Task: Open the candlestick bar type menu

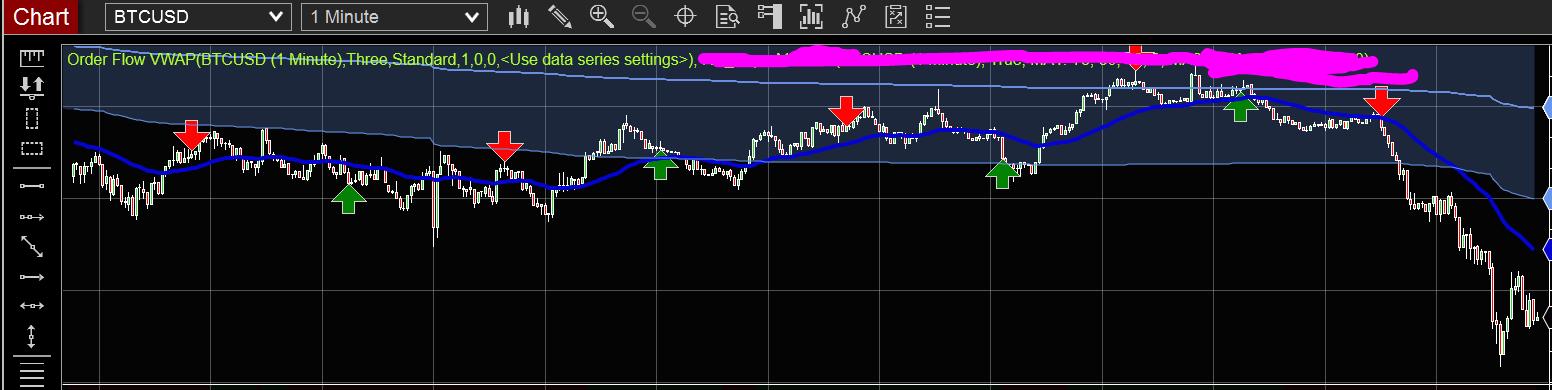Action: [x=518, y=16]
